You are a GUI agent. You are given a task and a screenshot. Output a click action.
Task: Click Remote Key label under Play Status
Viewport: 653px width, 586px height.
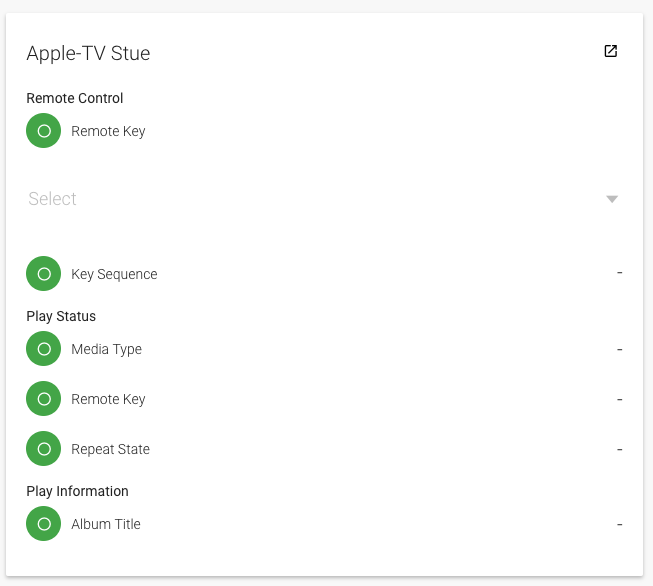pyautogui.click(x=108, y=399)
